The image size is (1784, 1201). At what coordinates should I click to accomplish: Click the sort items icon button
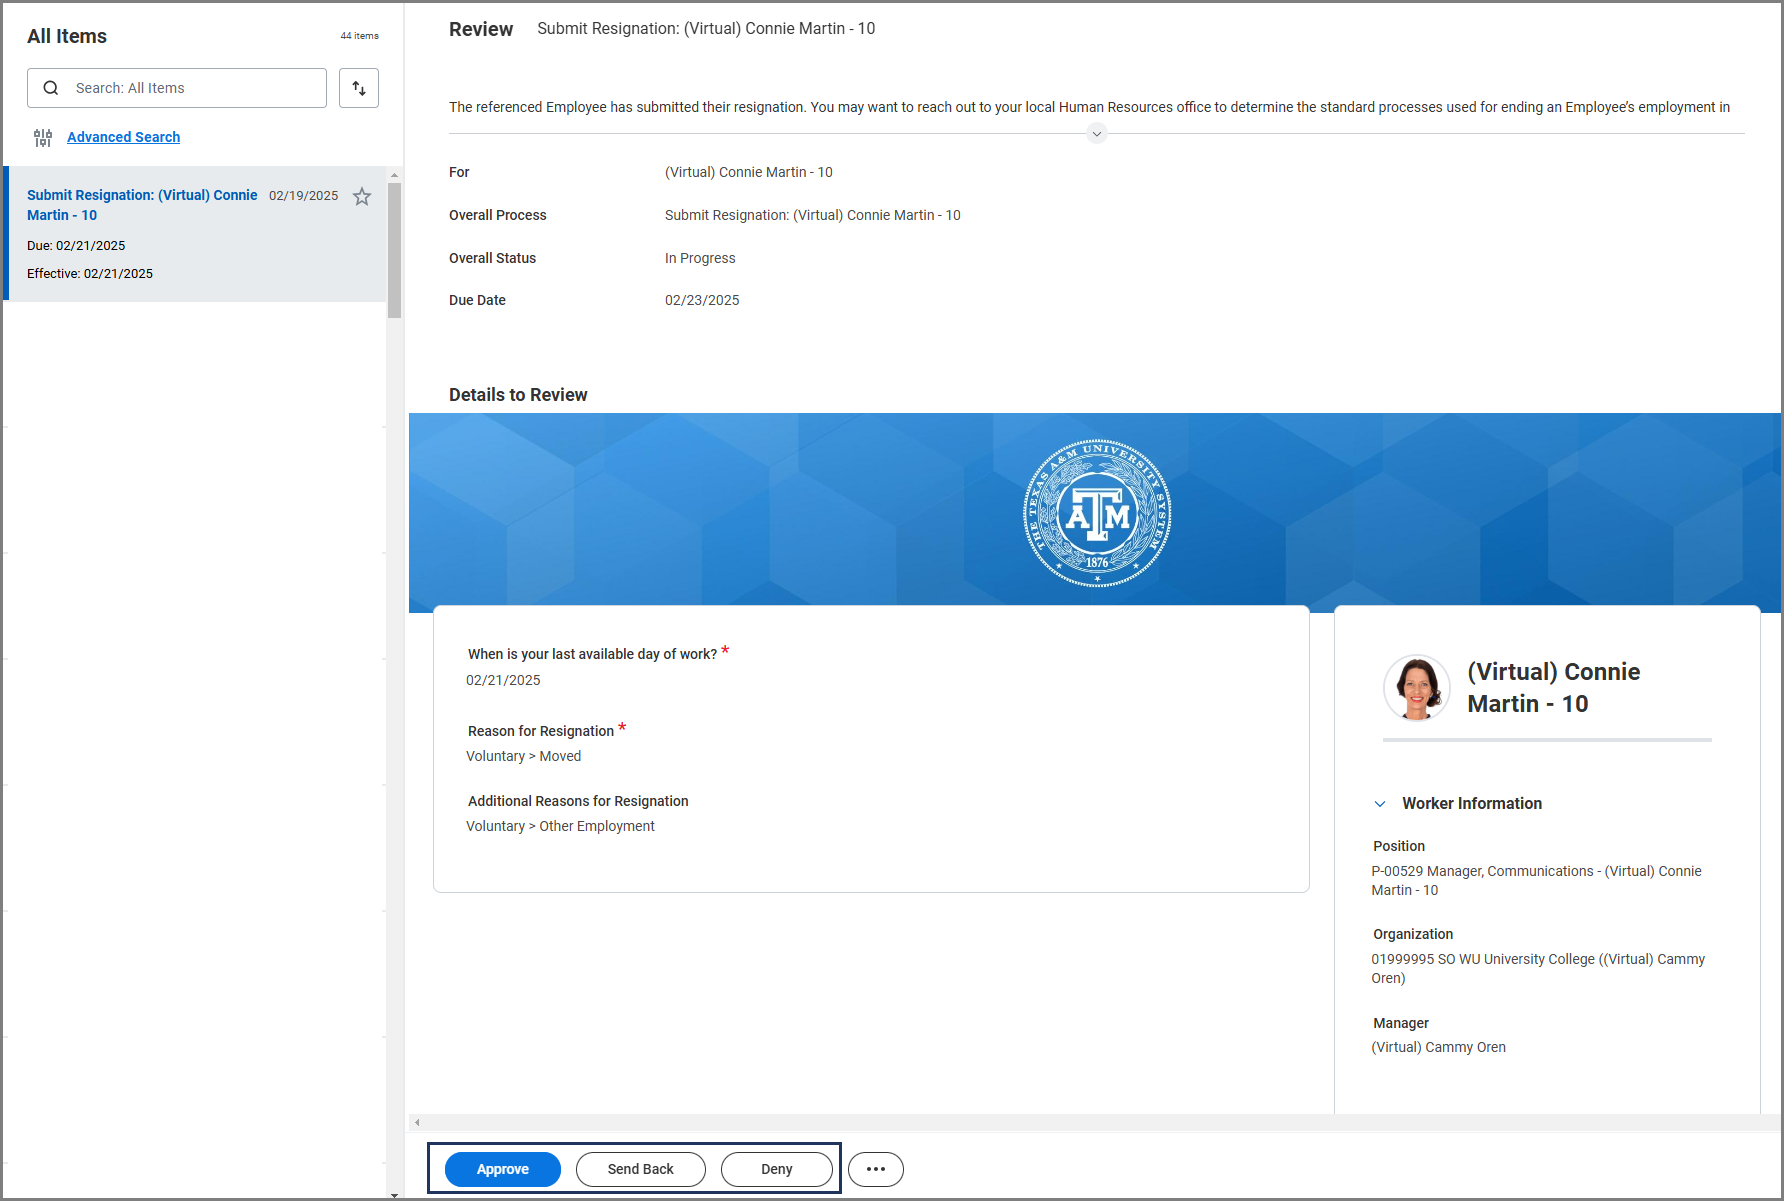coord(358,88)
